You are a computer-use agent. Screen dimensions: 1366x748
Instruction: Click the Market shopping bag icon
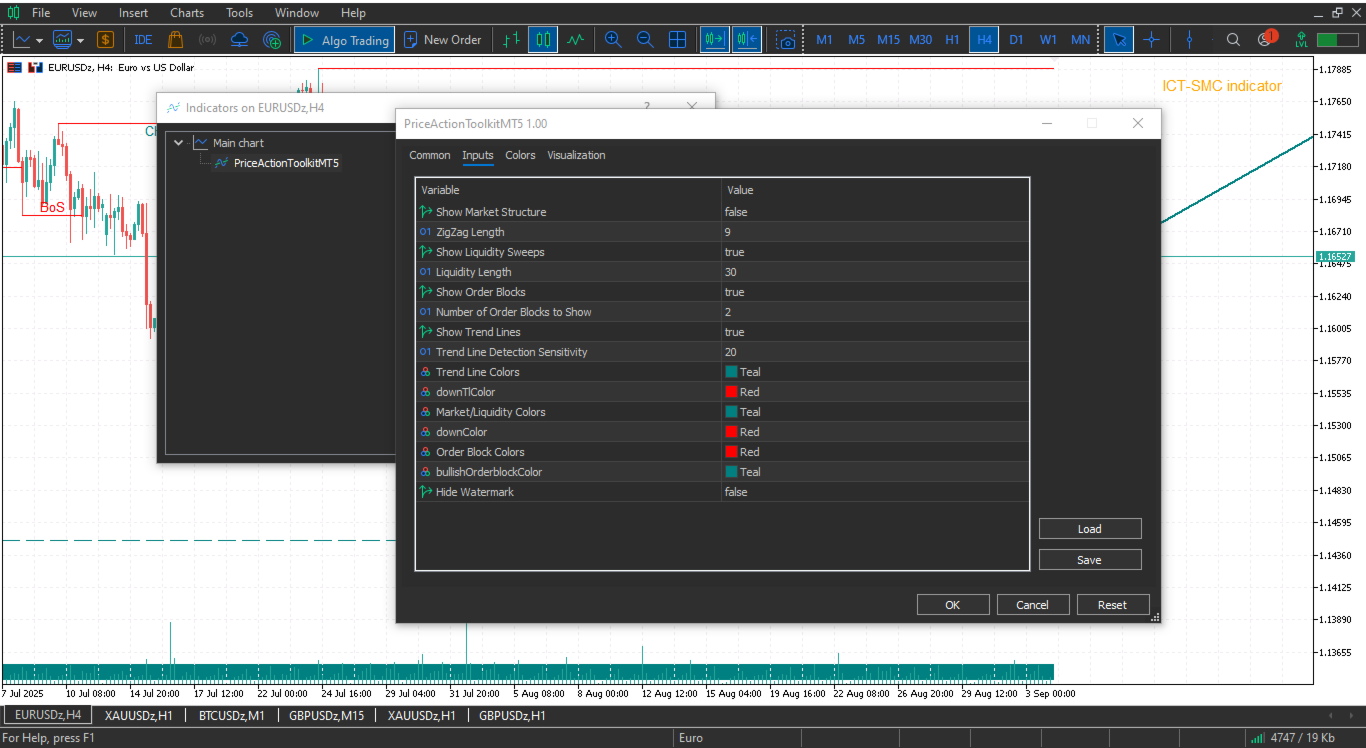coord(175,40)
